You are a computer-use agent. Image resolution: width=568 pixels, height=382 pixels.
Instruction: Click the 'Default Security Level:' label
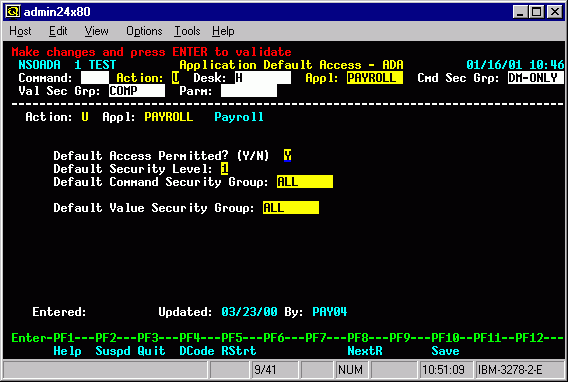point(133,169)
